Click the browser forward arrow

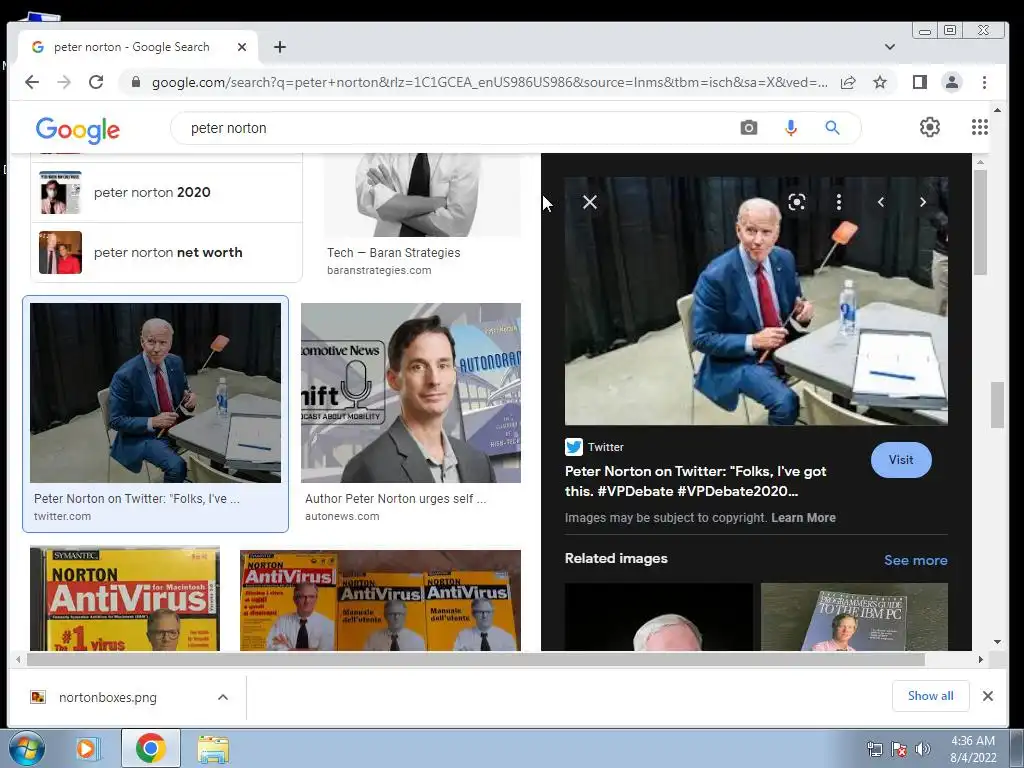click(x=63, y=82)
